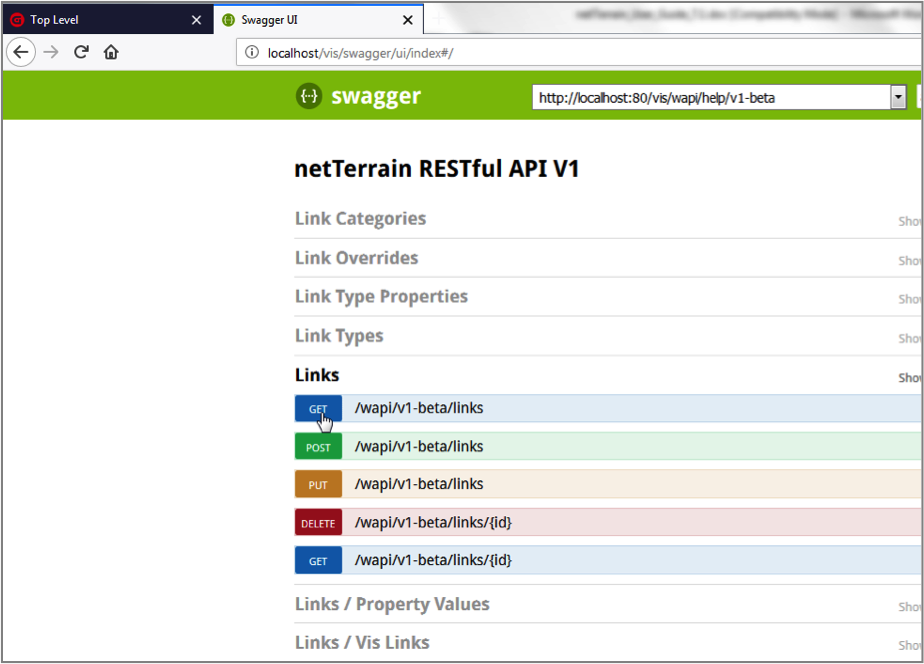The height and width of the screenshot is (664, 924).
Task: Click Show/Hide for Link Overrides
Action: pos(909,260)
